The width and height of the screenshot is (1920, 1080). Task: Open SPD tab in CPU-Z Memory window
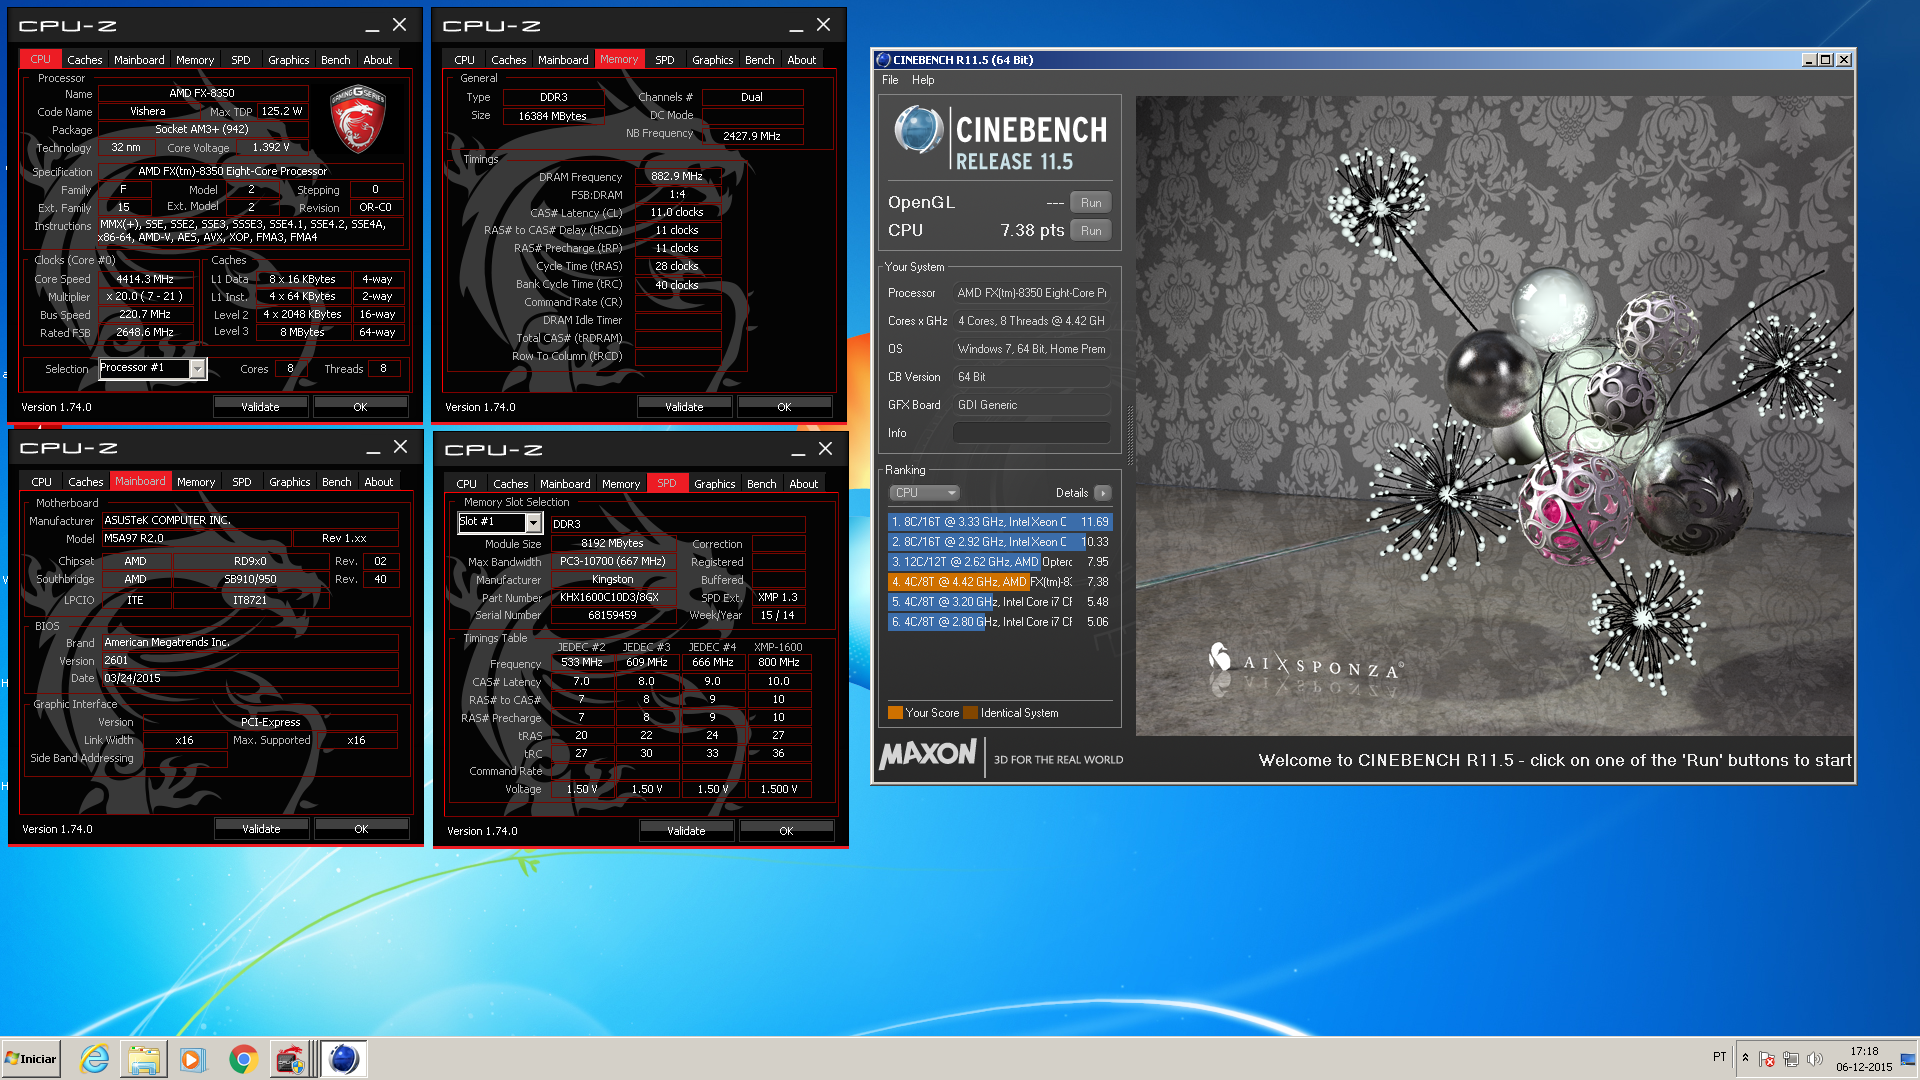click(665, 60)
